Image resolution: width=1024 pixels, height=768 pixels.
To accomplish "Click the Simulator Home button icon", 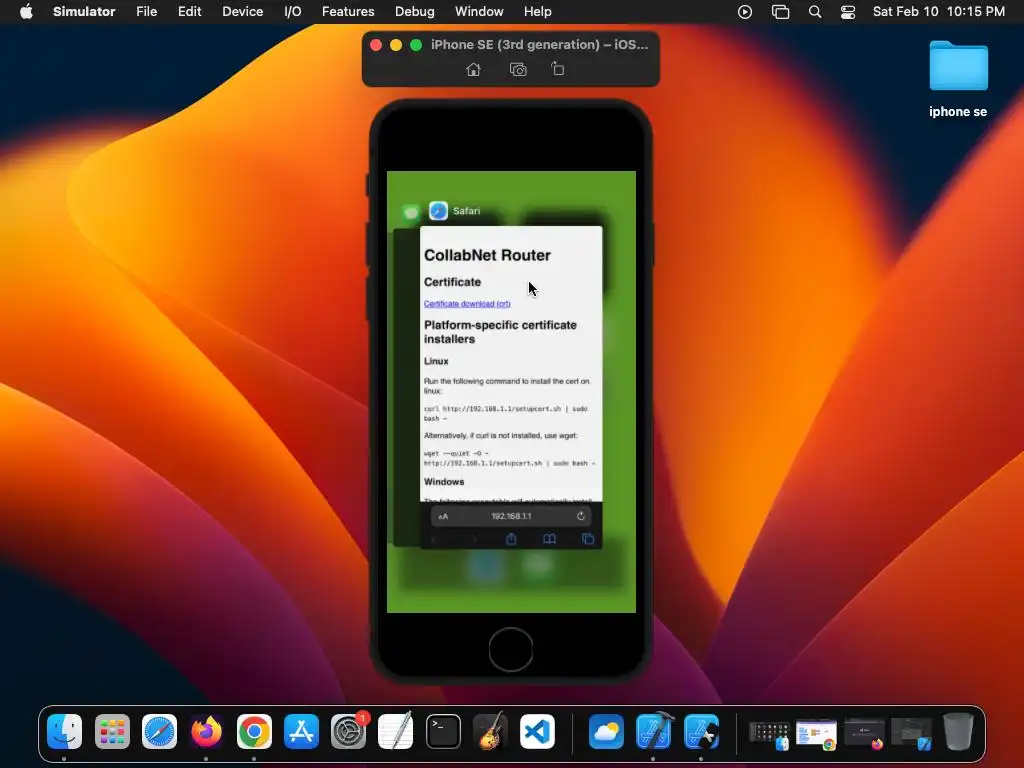I will tap(473, 69).
